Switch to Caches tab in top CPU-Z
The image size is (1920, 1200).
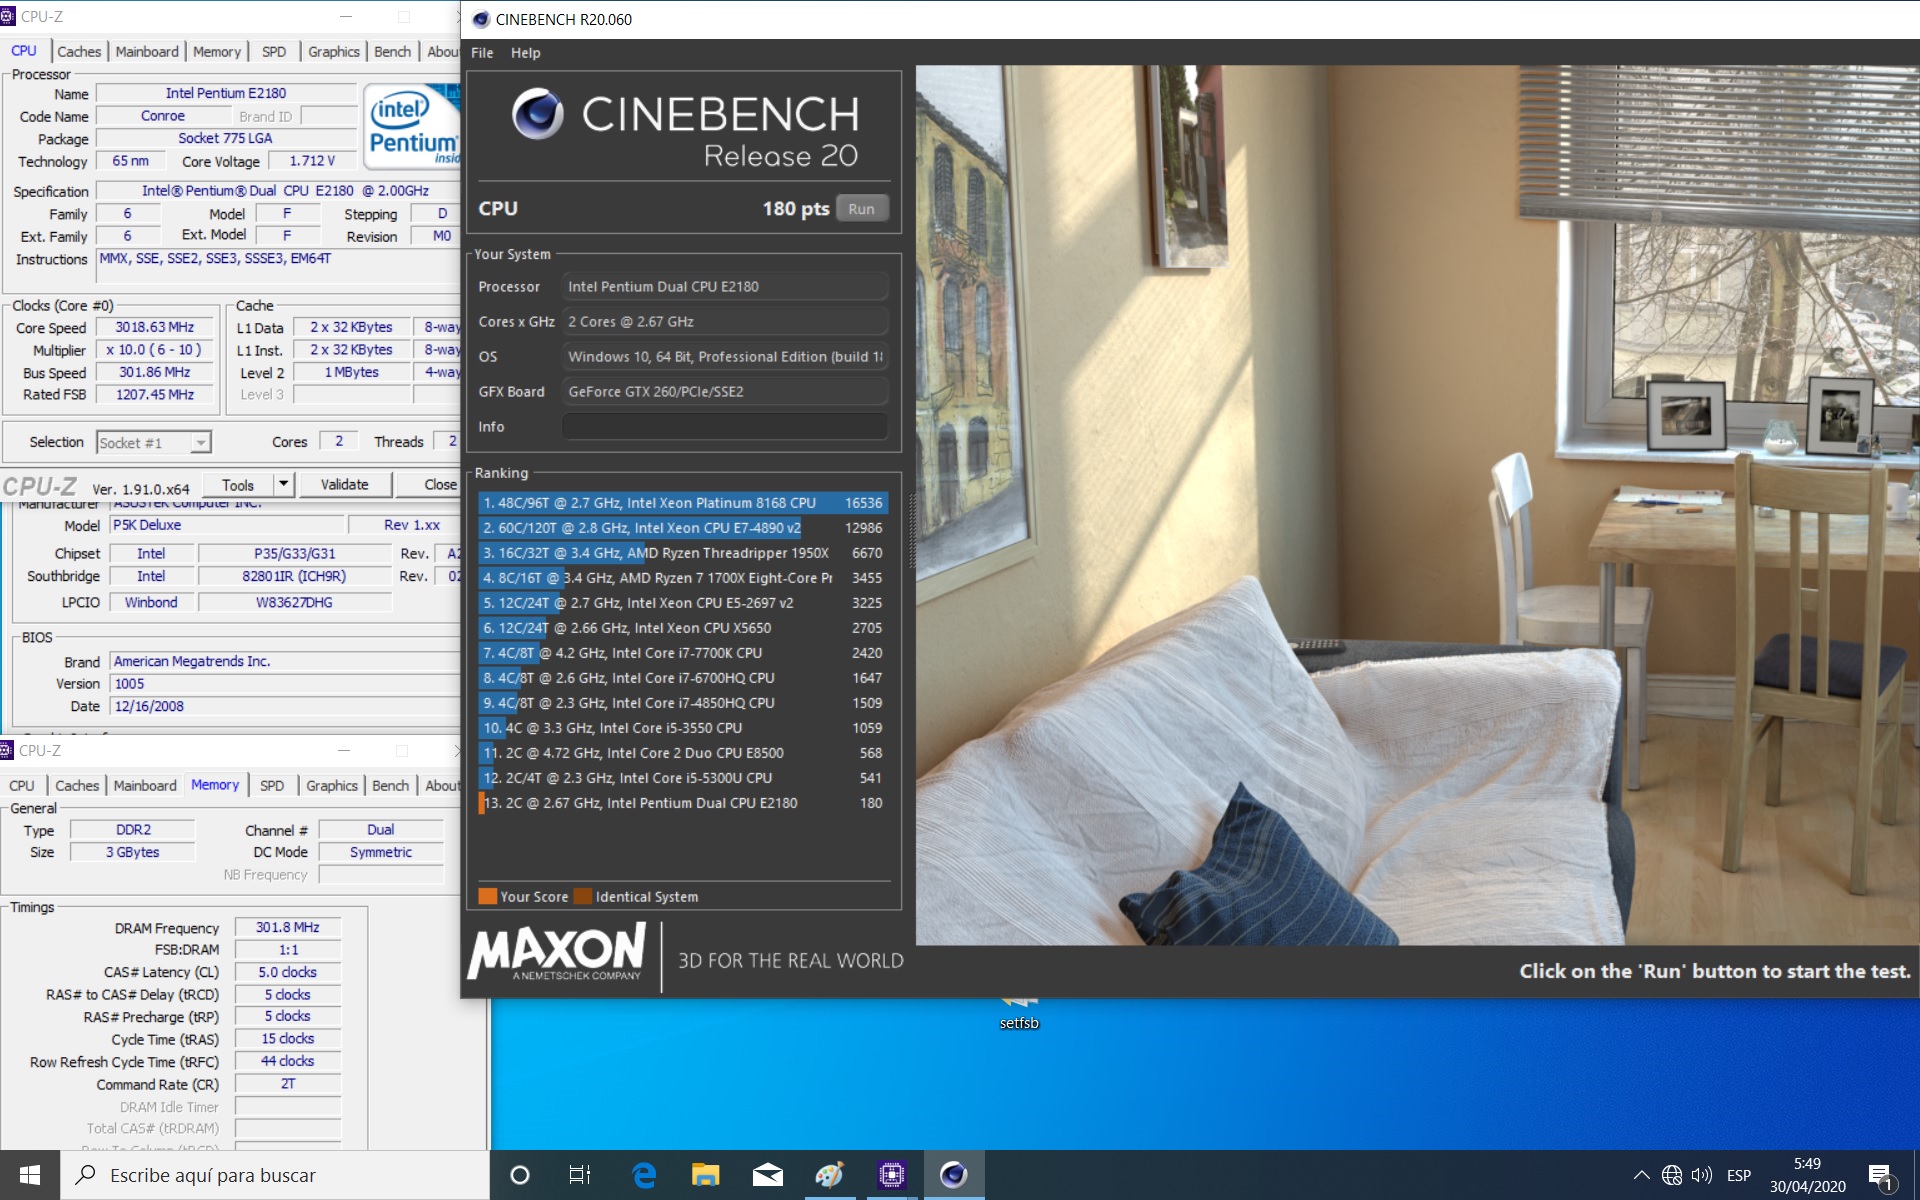[x=79, y=51]
